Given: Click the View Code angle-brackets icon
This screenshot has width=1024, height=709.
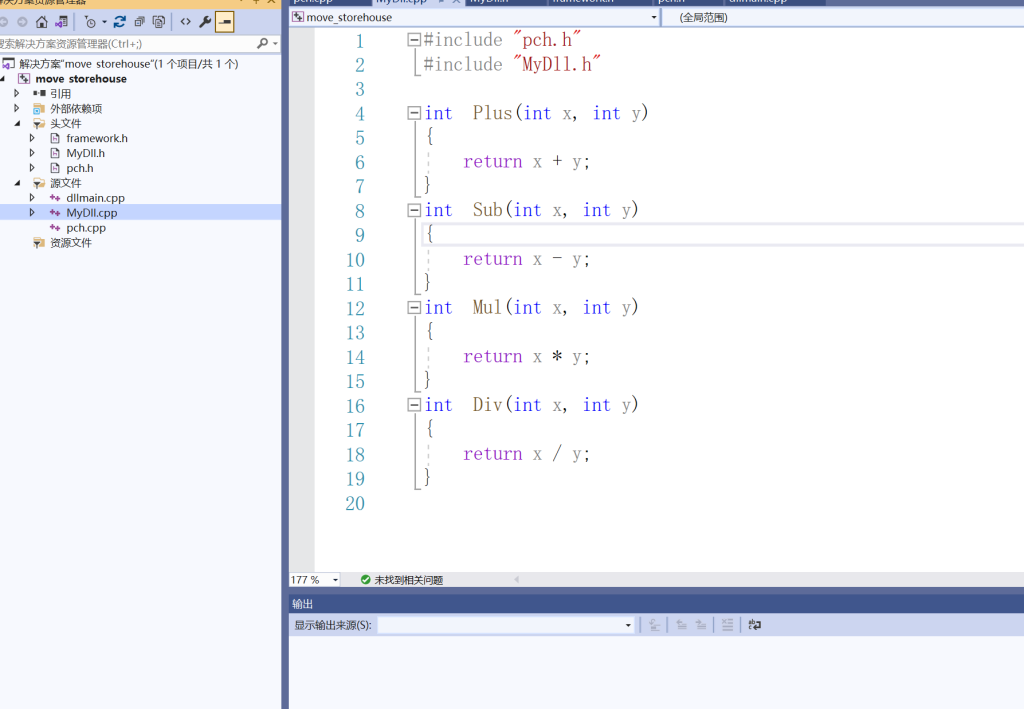Looking at the screenshot, I should [186, 22].
